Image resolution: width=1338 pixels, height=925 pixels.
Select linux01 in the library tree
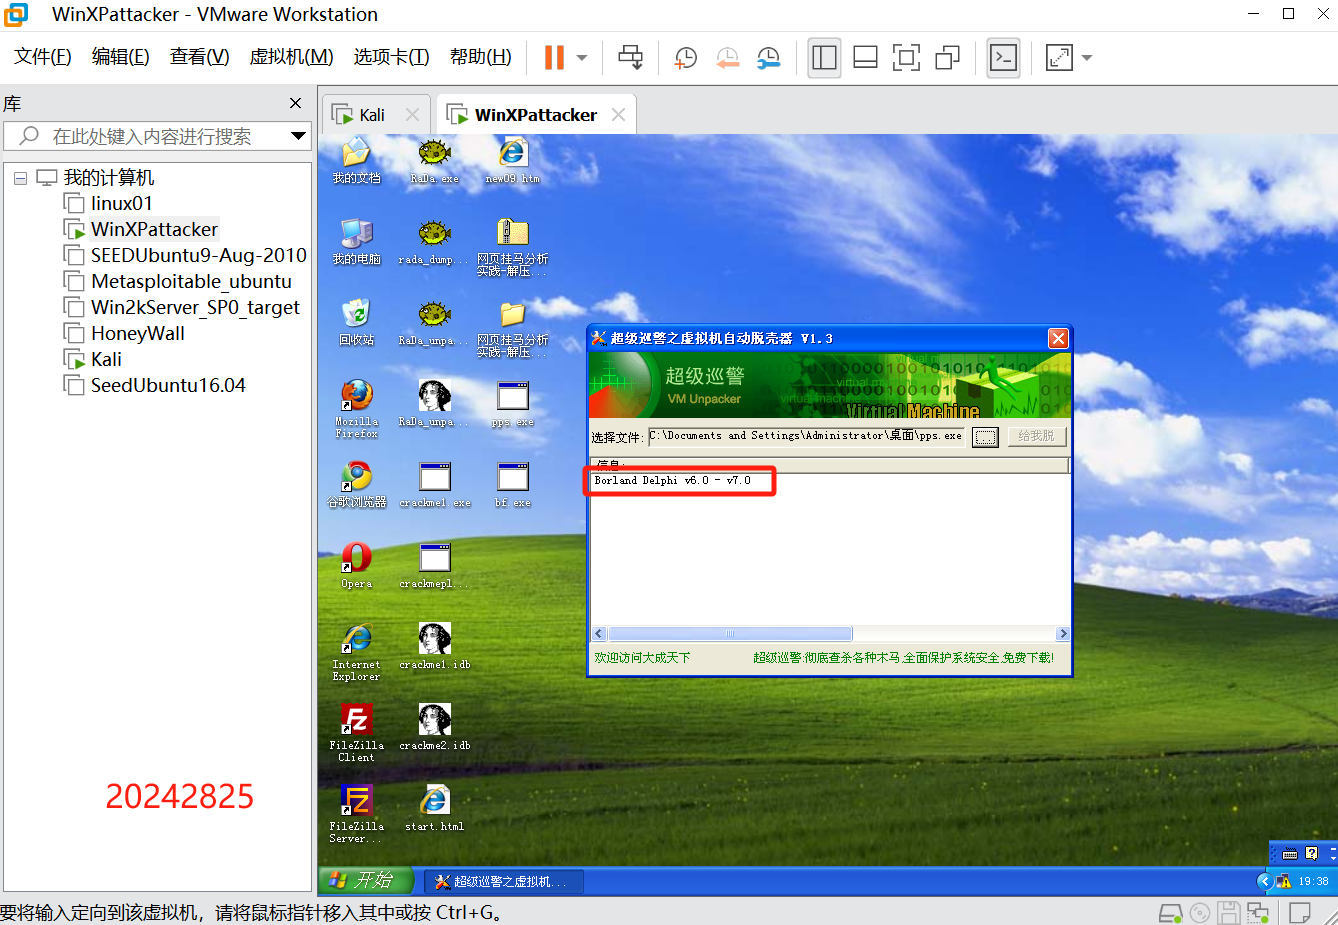pyautogui.click(x=121, y=203)
